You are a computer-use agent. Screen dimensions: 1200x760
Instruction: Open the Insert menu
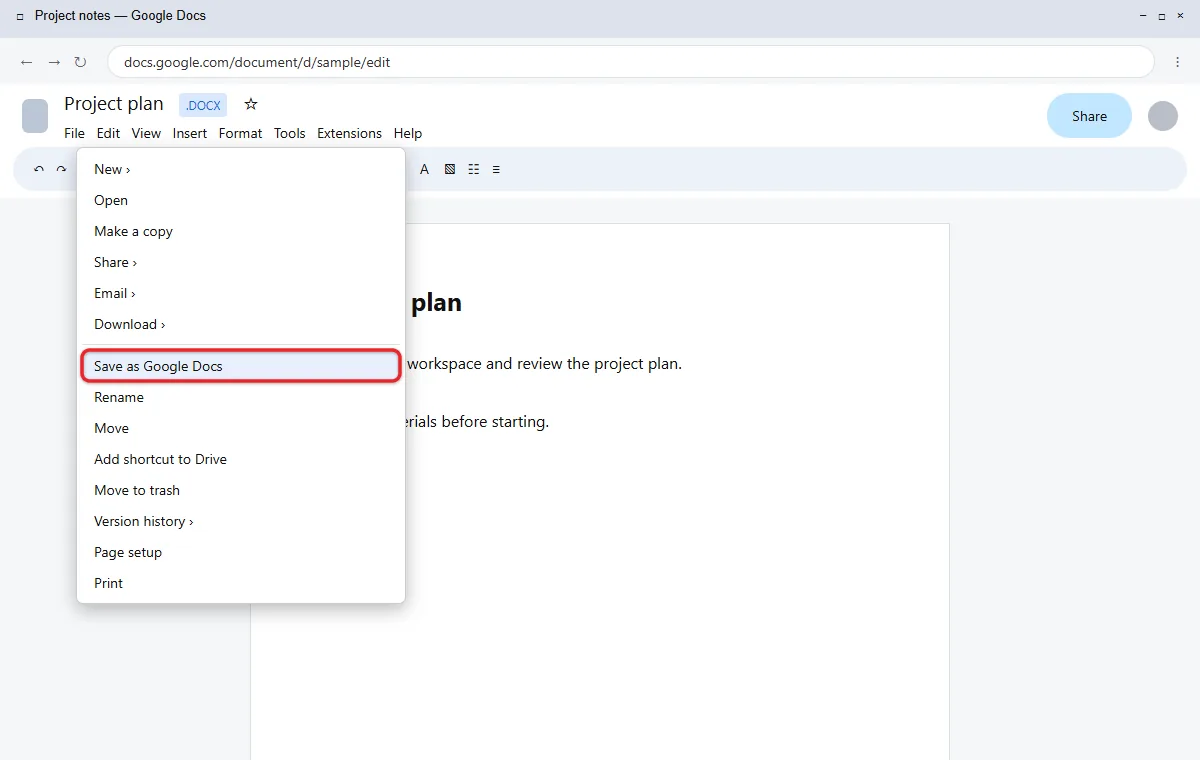pos(190,133)
